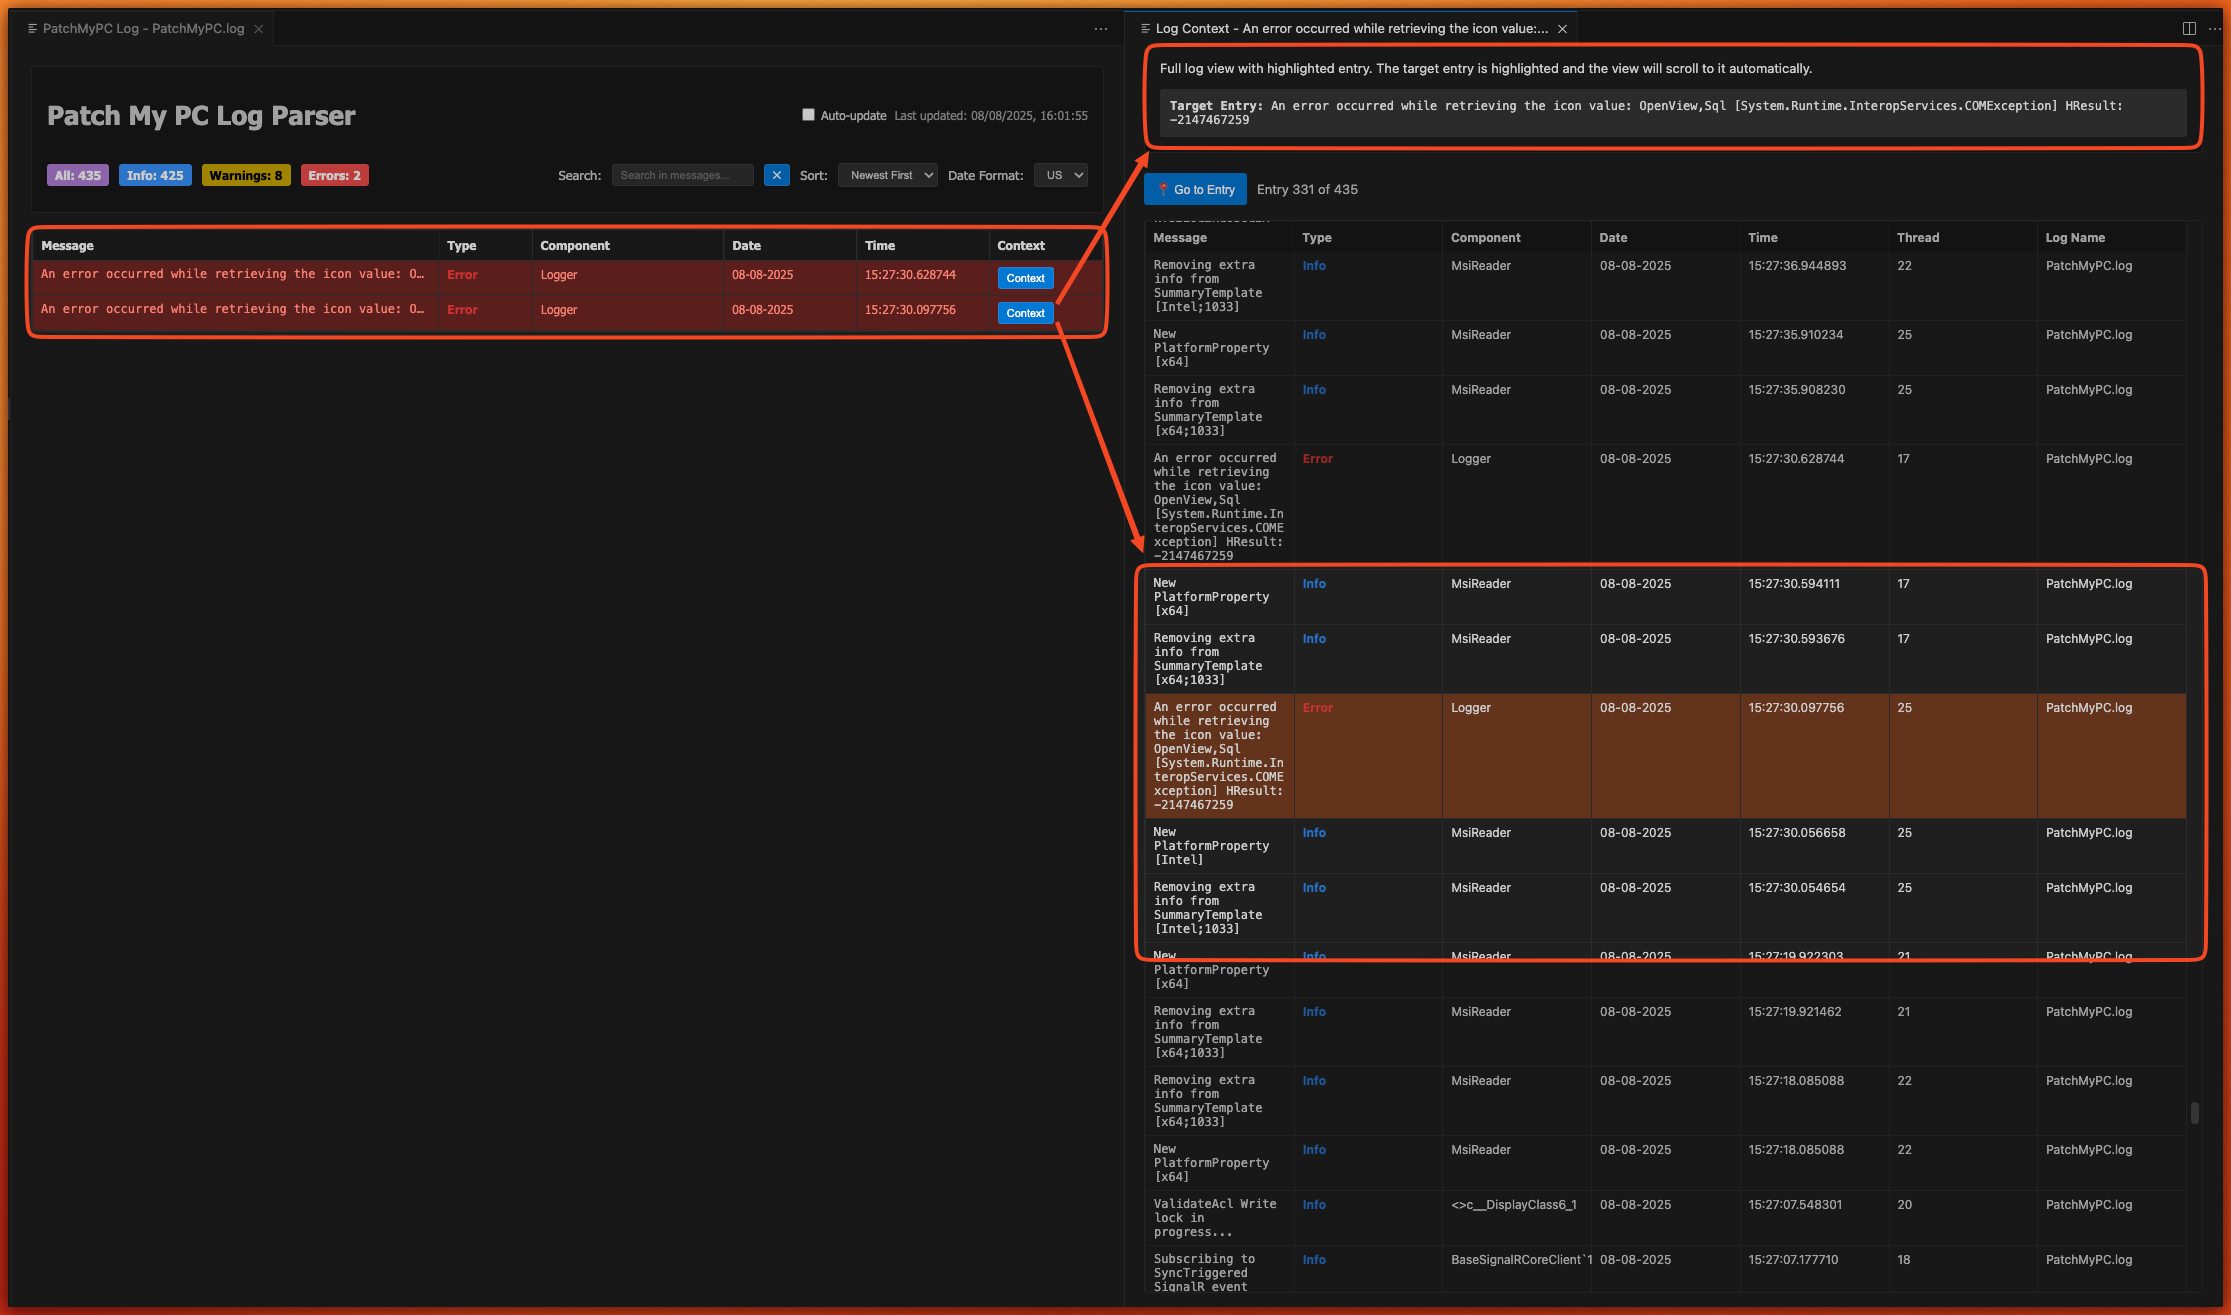This screenshot has width=2231, height=1315.
Task: Click the PlatformProperty [Intel] message cell
Action: pos(1218,846)
